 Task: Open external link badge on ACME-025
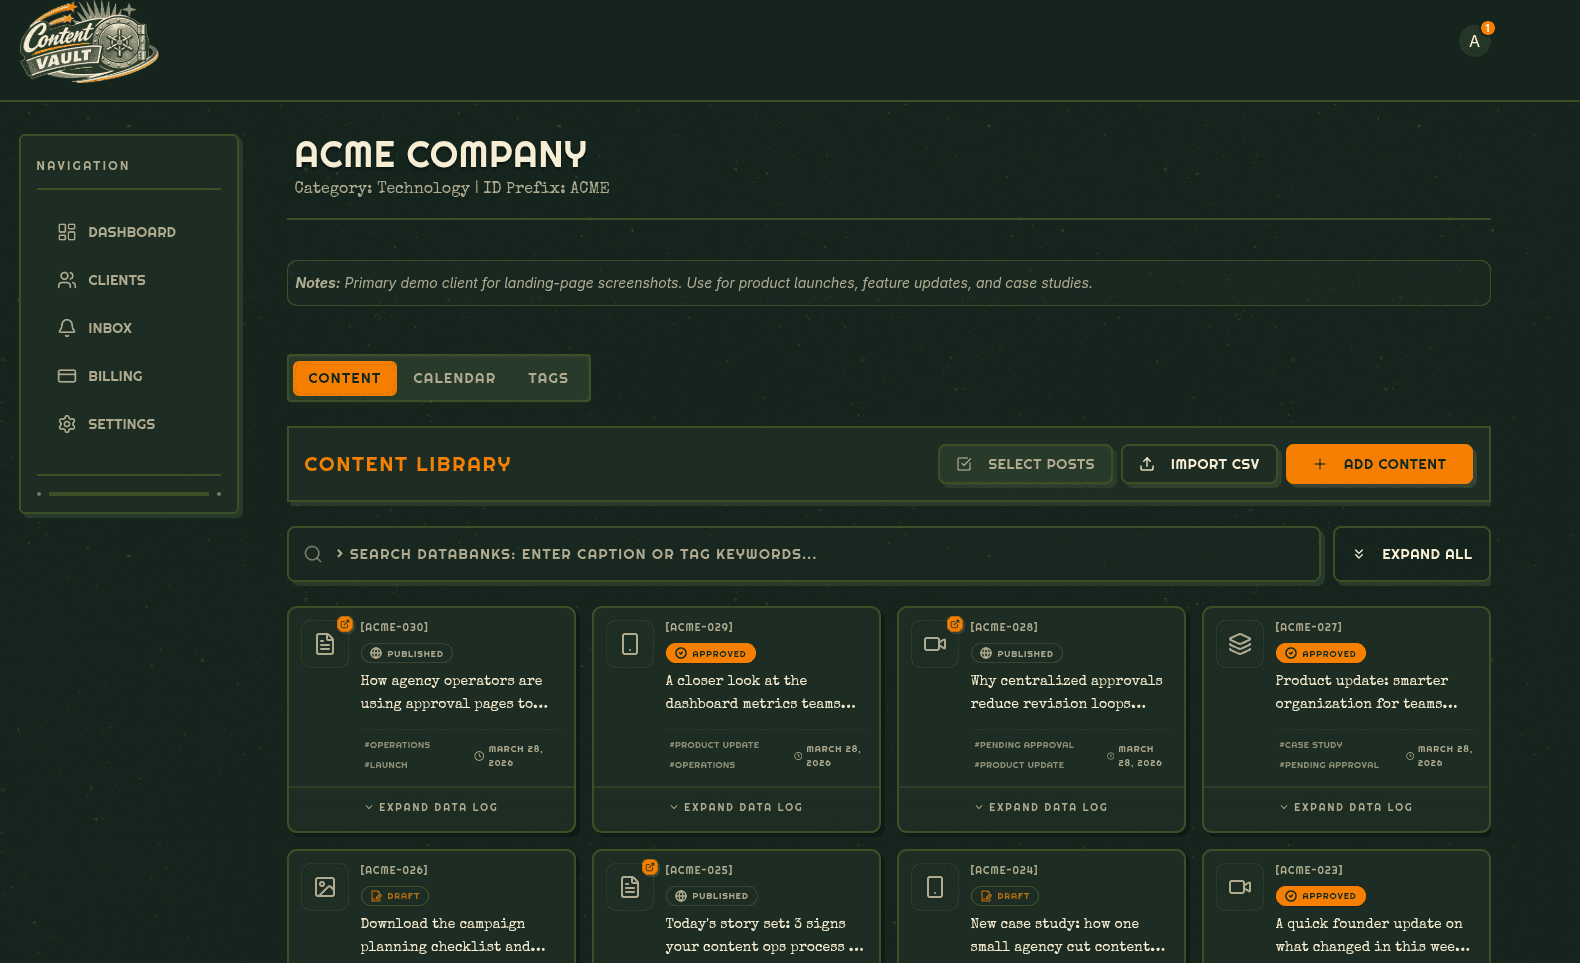coord(650,867)
